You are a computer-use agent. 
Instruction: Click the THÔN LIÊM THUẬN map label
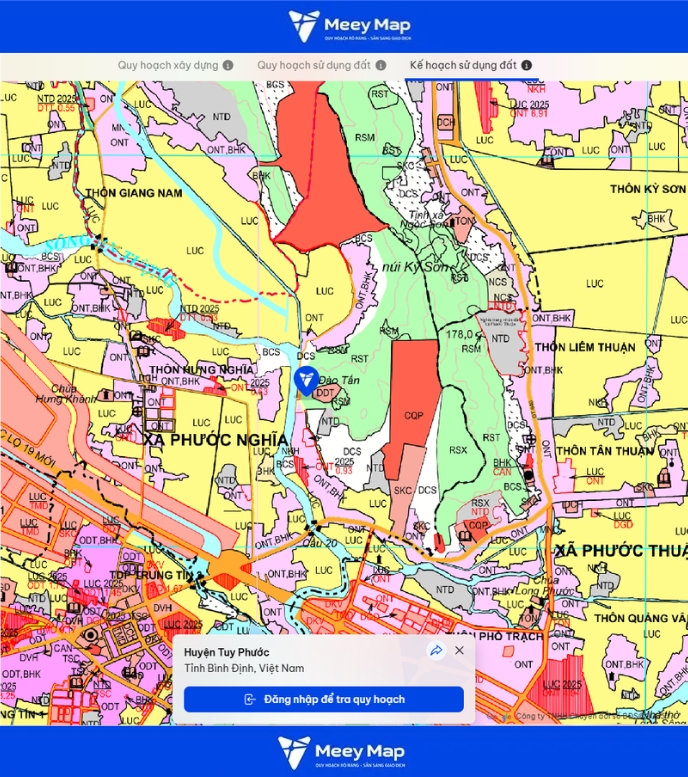[x=585, y=347]
